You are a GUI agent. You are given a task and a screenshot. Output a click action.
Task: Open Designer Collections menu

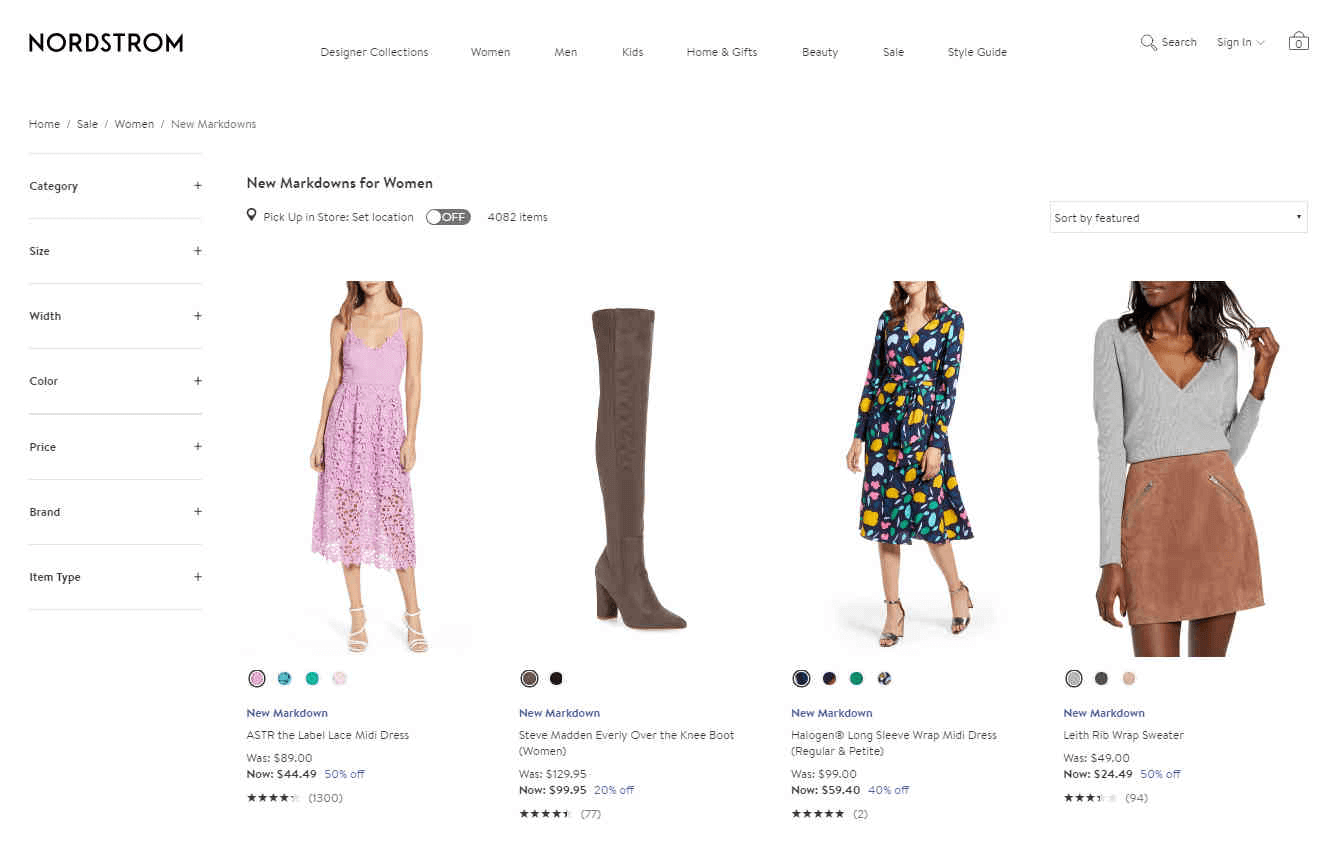[374, 52]
